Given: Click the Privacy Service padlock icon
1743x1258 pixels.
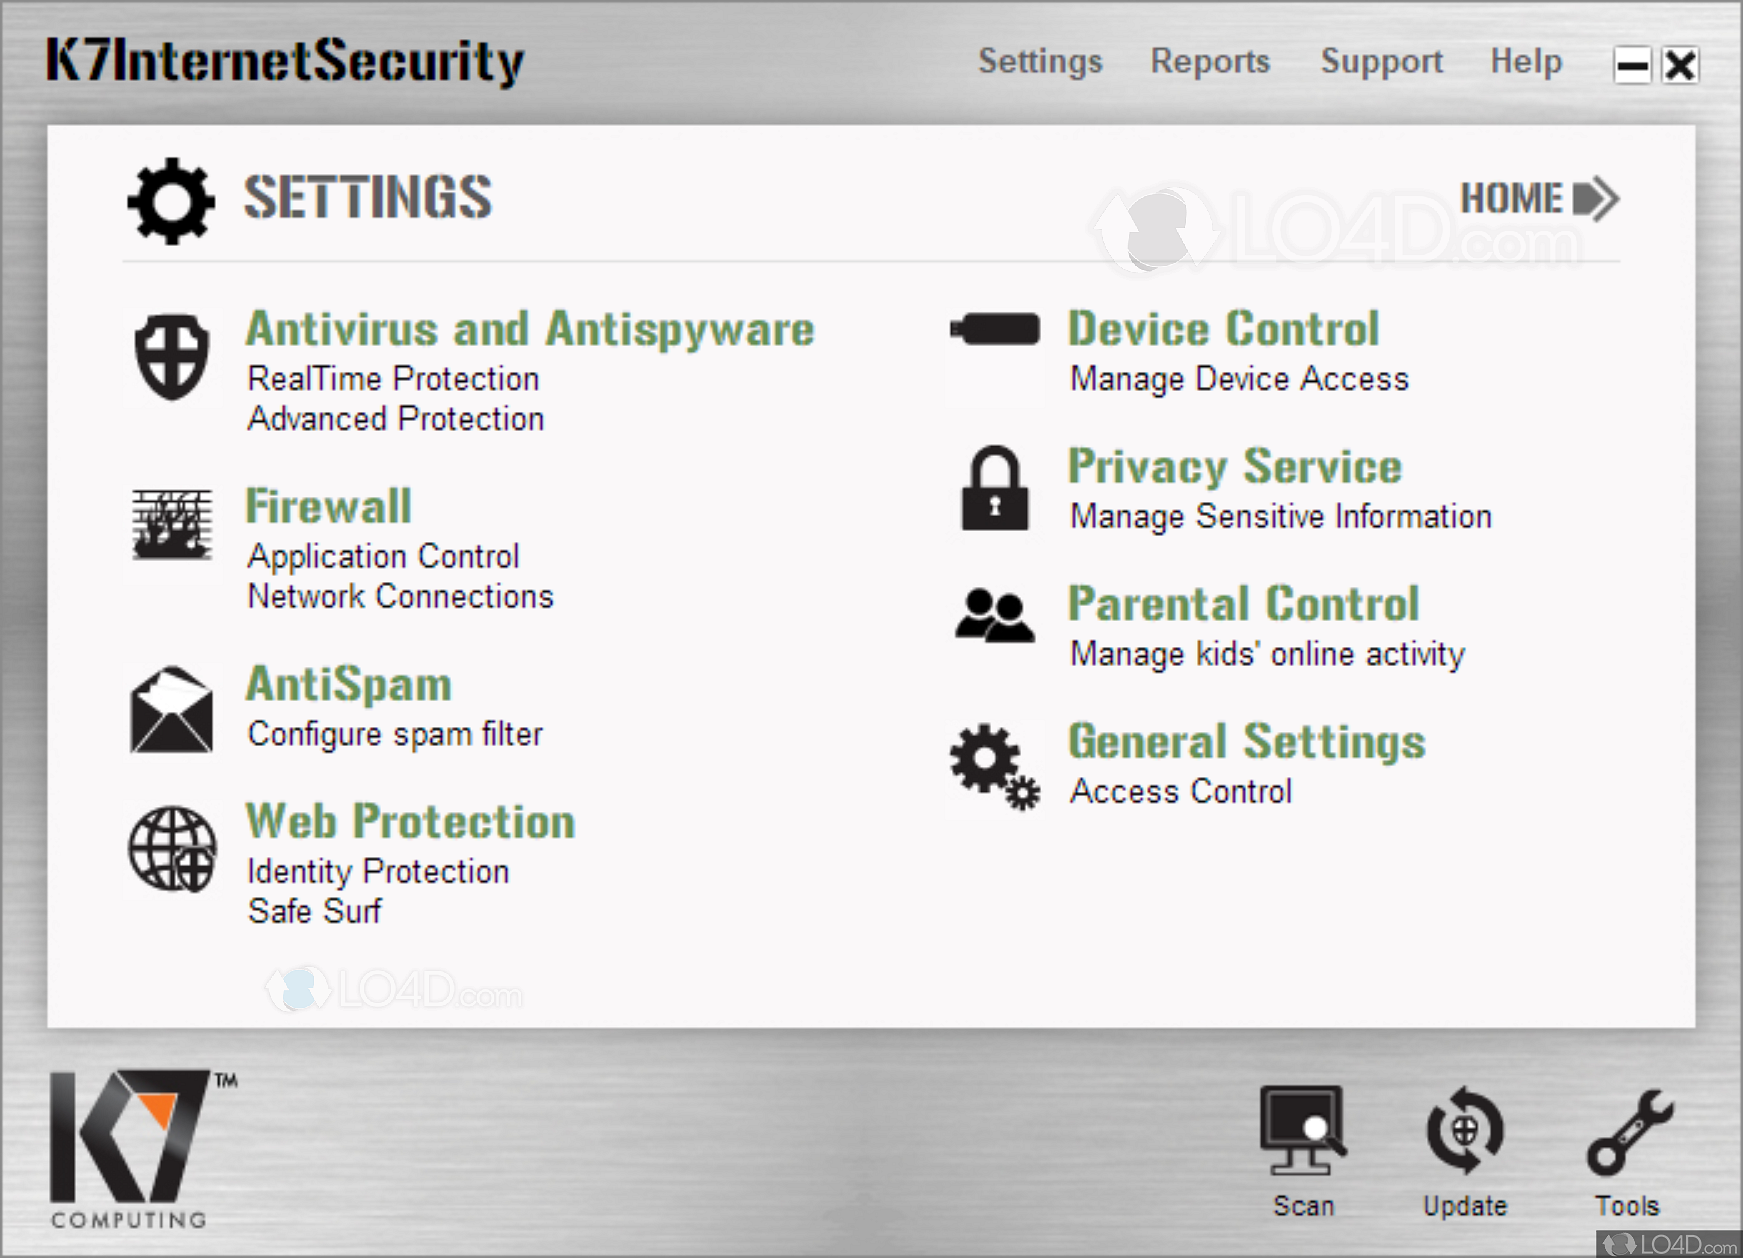Looking at the screenshot, I should (994, 489).
